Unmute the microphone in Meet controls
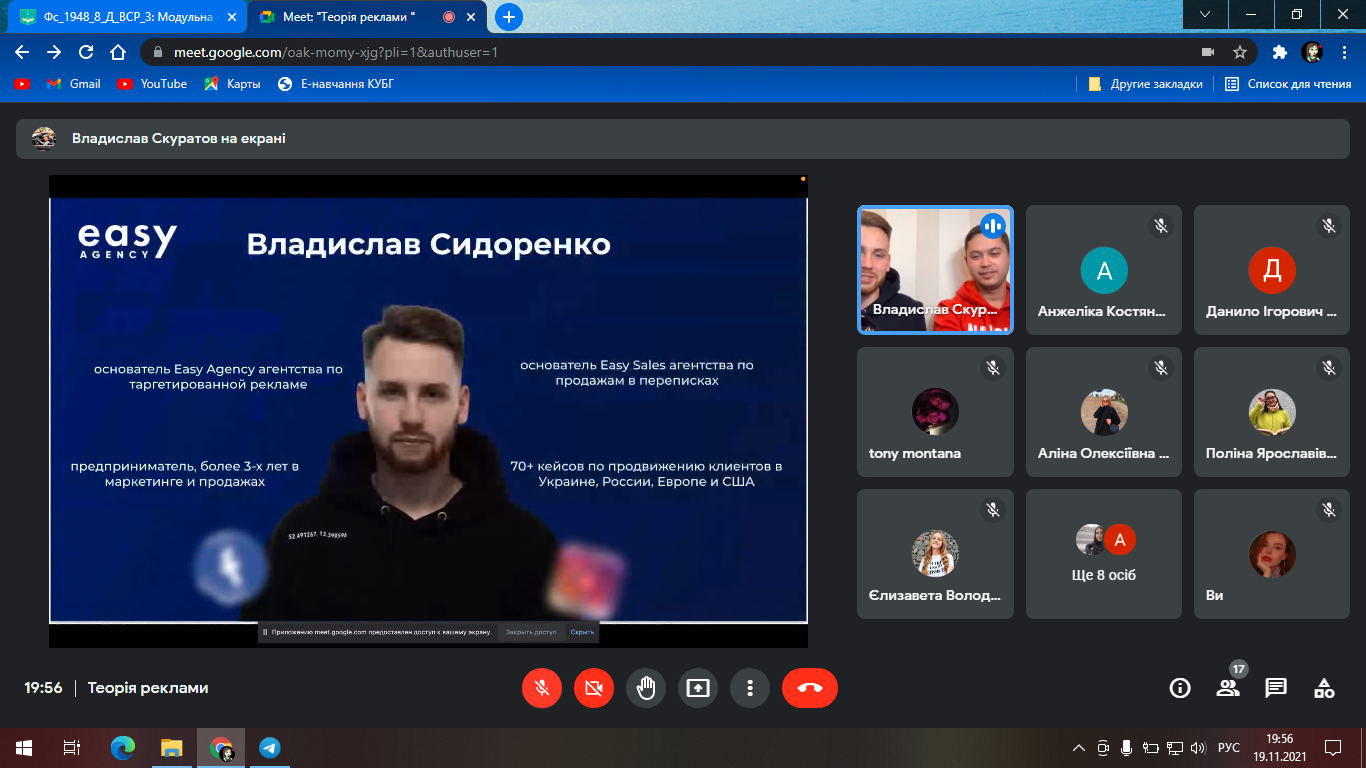The width and height of the screenshot is (1366, 768). (x=541, y=688)
